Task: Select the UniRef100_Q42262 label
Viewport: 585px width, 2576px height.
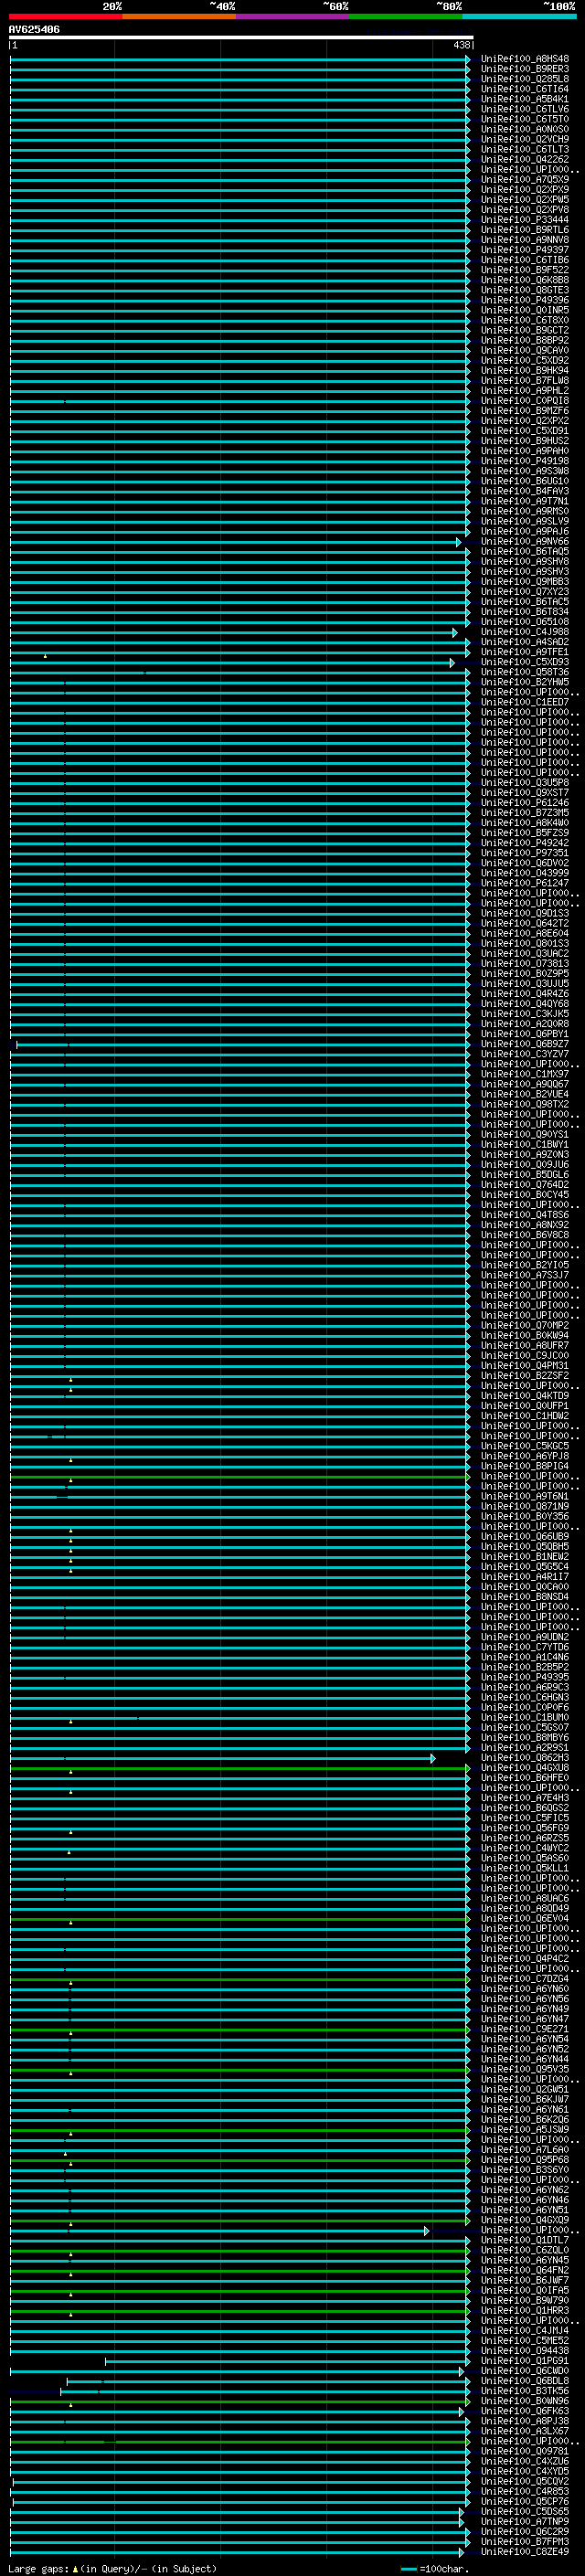Action: (525, 160)
